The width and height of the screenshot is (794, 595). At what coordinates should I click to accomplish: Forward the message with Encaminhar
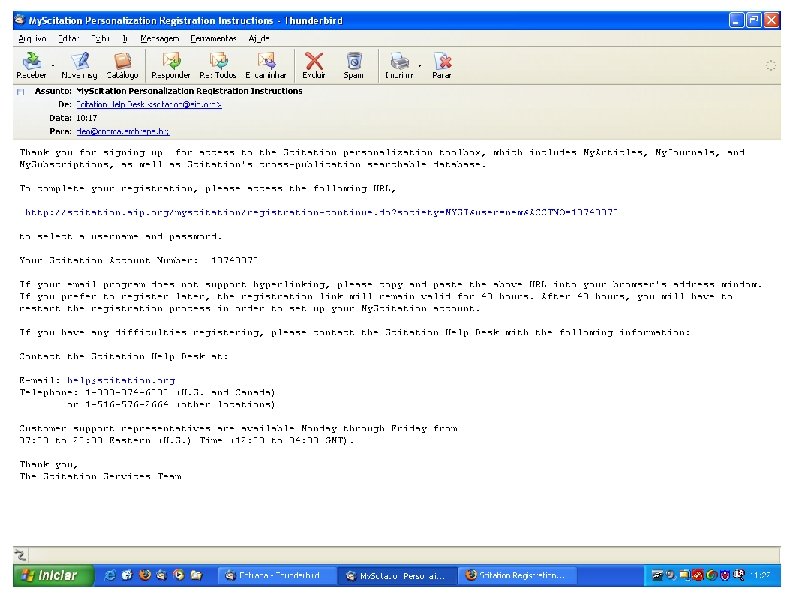pyautogui.click(x=266, y=66)
